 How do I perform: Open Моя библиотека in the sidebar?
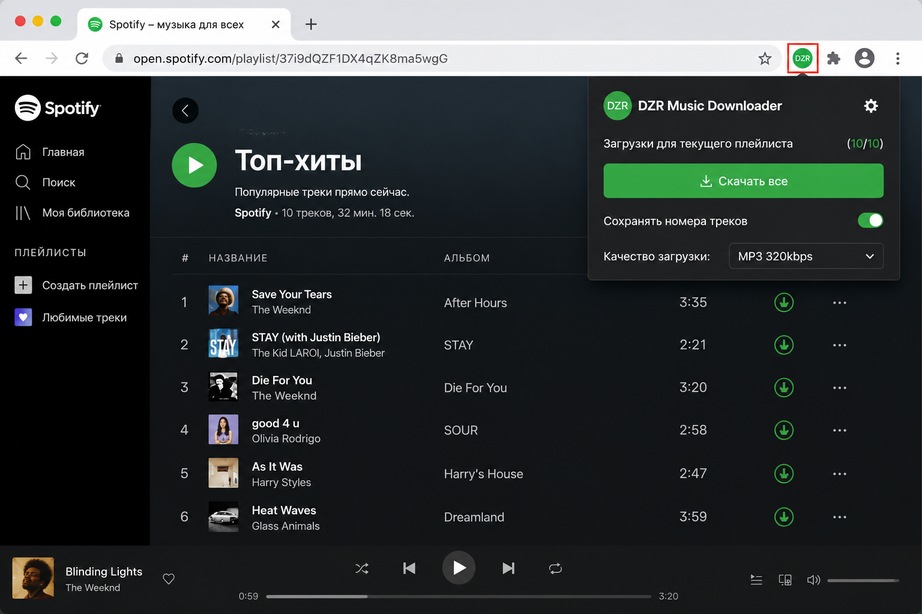[x=72, y=213]
